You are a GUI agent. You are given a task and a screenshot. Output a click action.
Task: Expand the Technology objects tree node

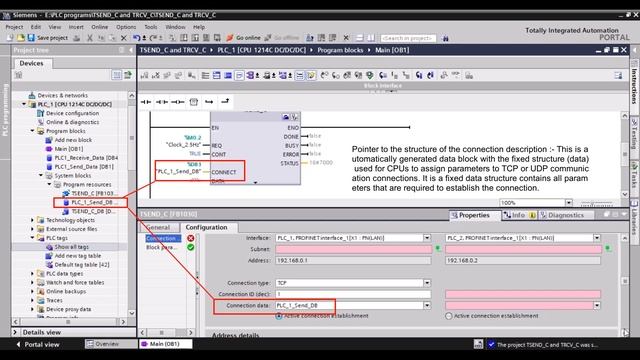[x=33, y=220]
